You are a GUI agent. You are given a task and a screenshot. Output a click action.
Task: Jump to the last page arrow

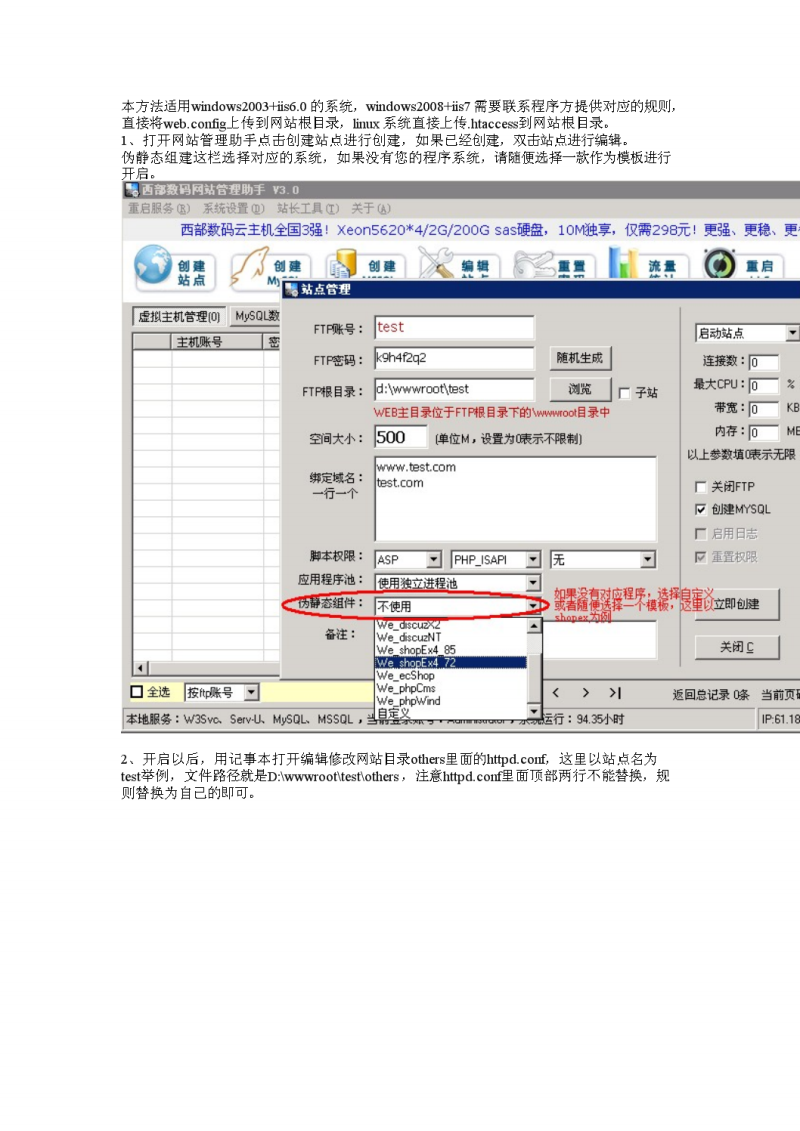615,692
